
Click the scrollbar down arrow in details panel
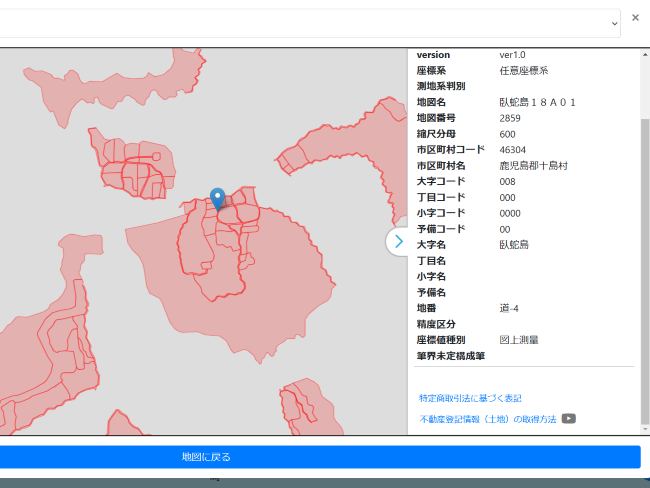pos(645,430)
